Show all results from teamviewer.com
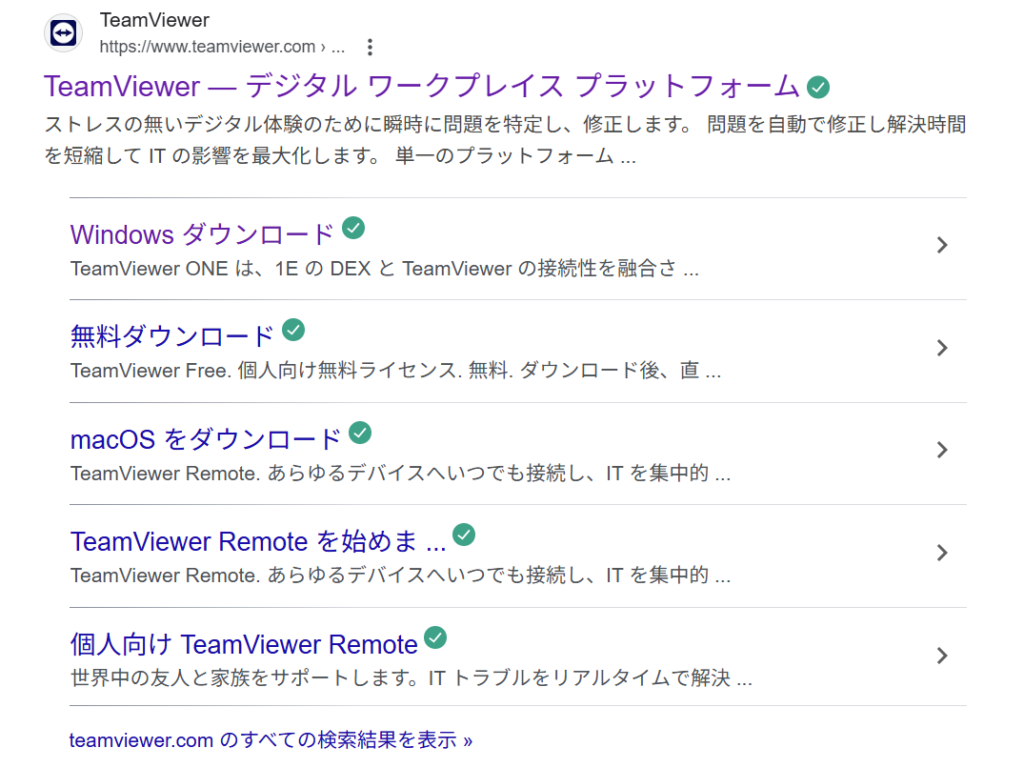 coord(270,741)
